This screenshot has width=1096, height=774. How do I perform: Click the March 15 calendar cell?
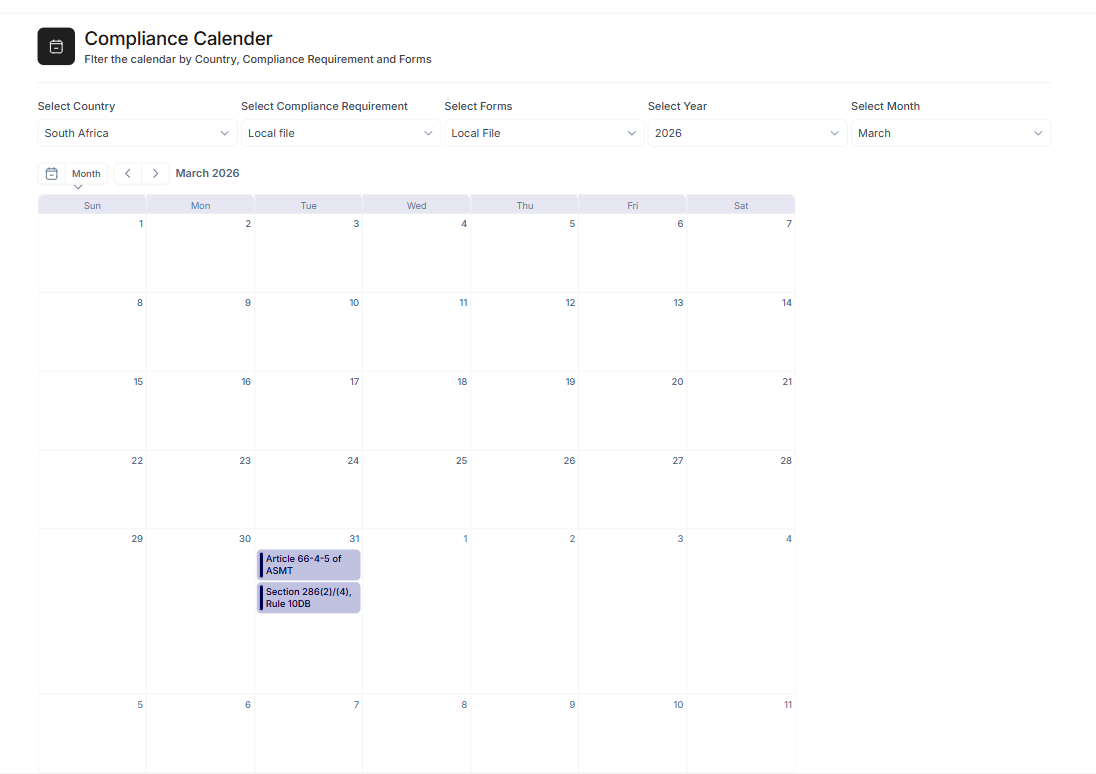coord(92,410)
